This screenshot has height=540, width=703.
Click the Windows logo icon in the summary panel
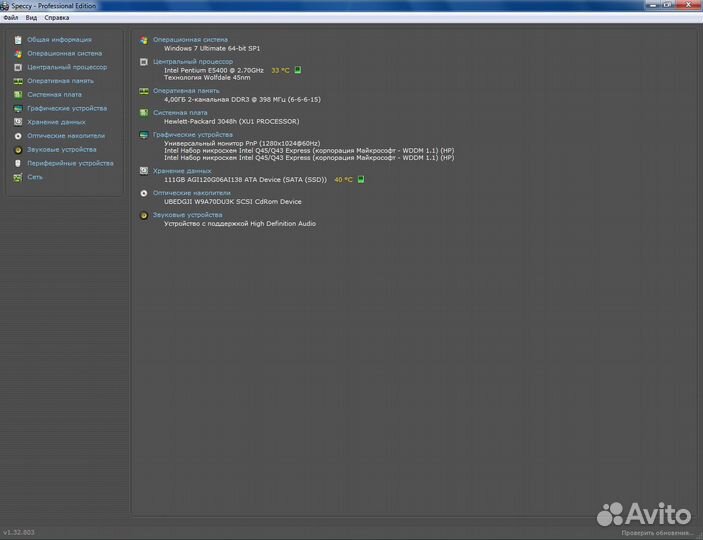point(144,40)
